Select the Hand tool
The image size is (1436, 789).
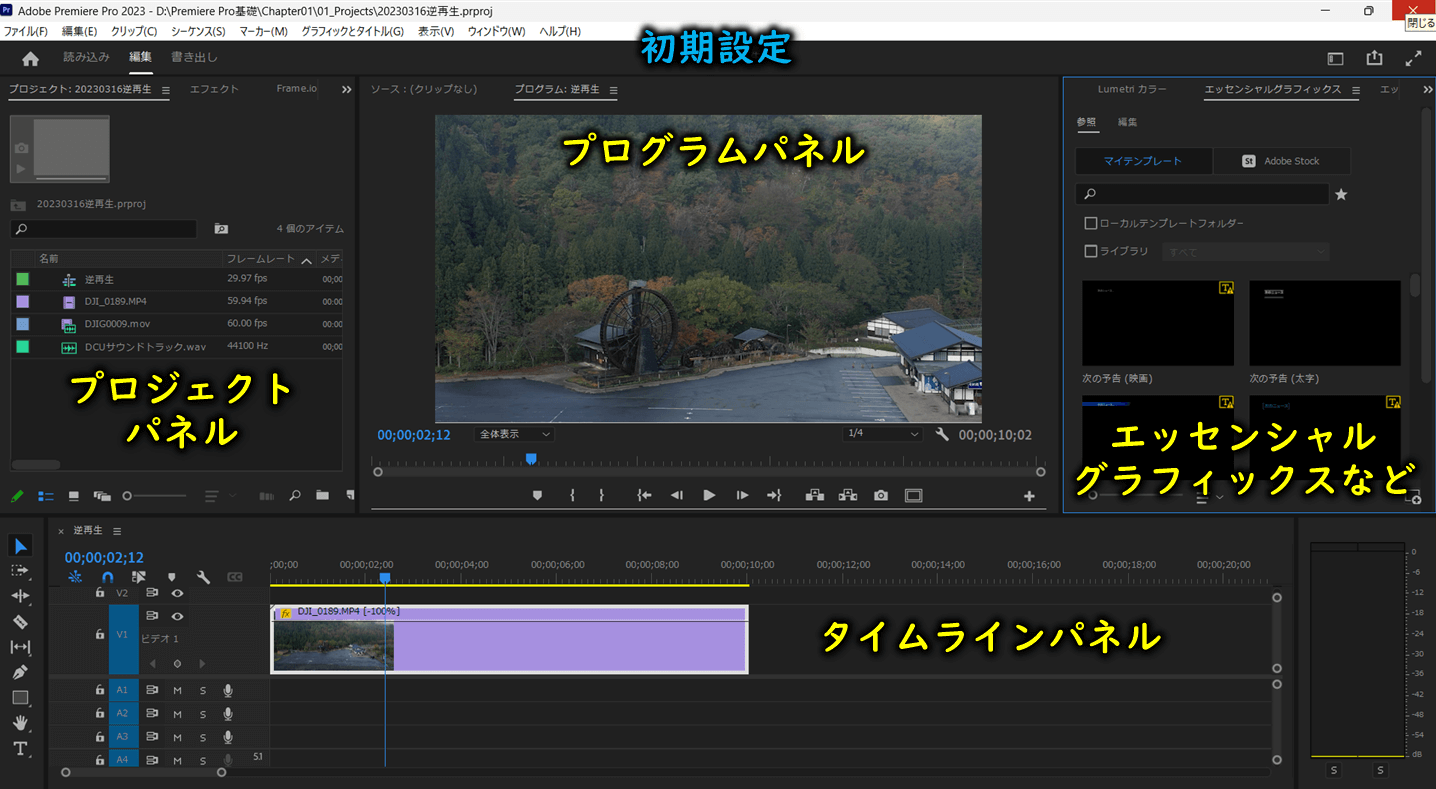(x=20, y=723)
